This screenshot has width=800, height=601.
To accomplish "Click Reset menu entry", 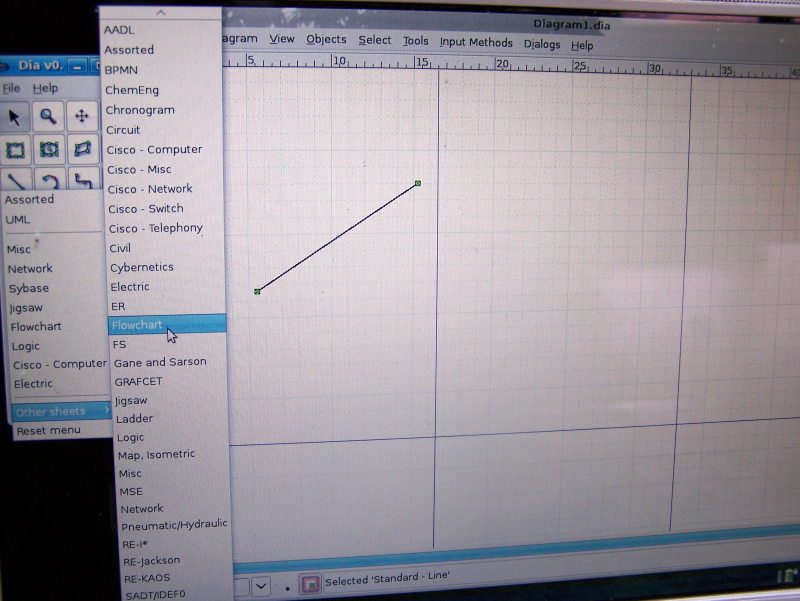I will [x=49, y=431].
